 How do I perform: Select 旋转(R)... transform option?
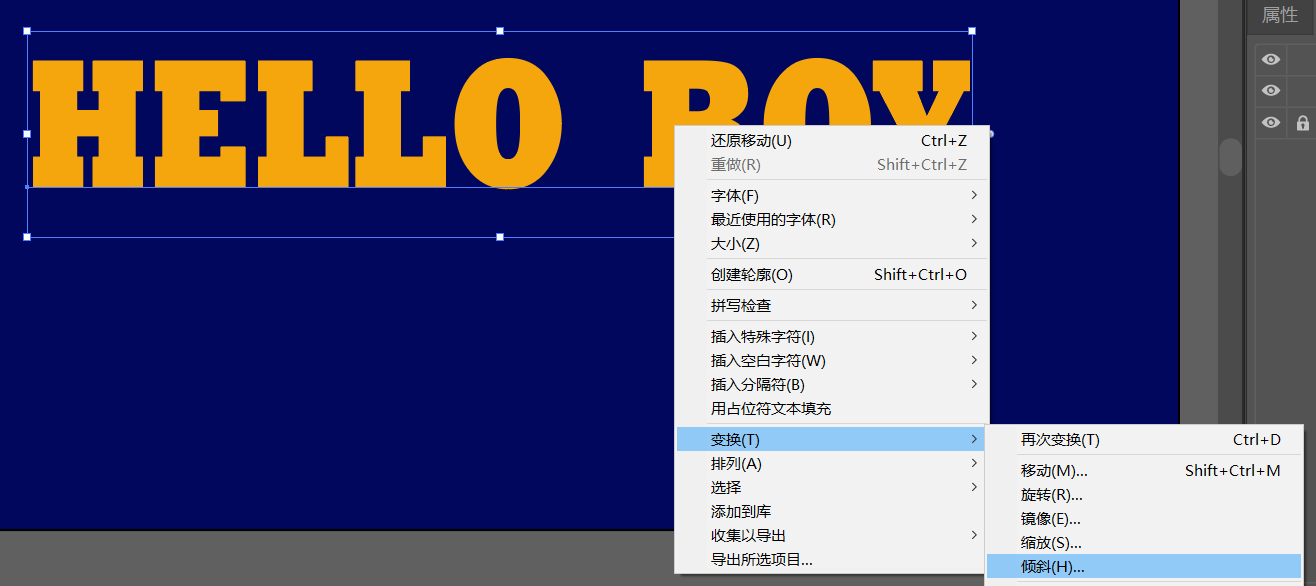pyautogui.click(x=1144, y=495)
